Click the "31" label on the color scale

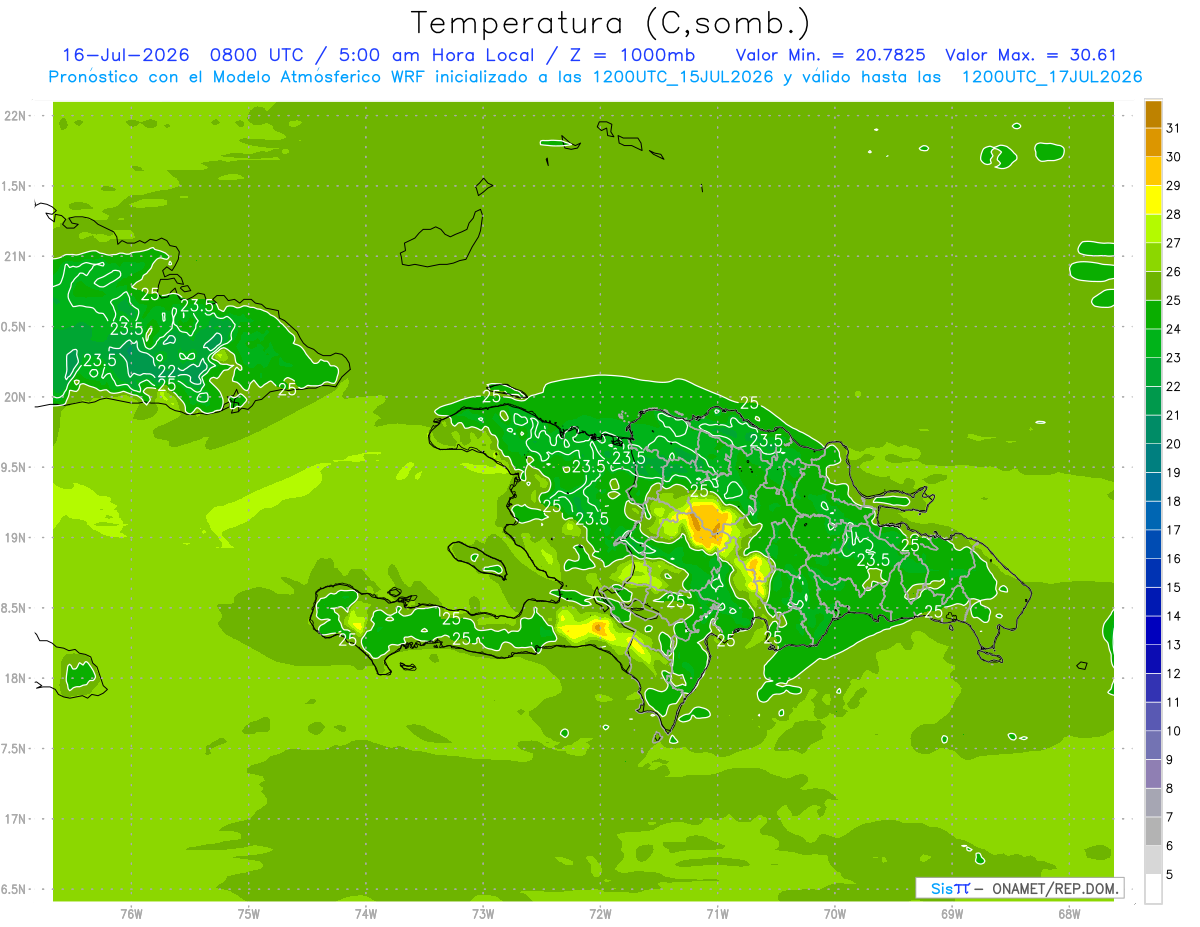[1174, 128]
